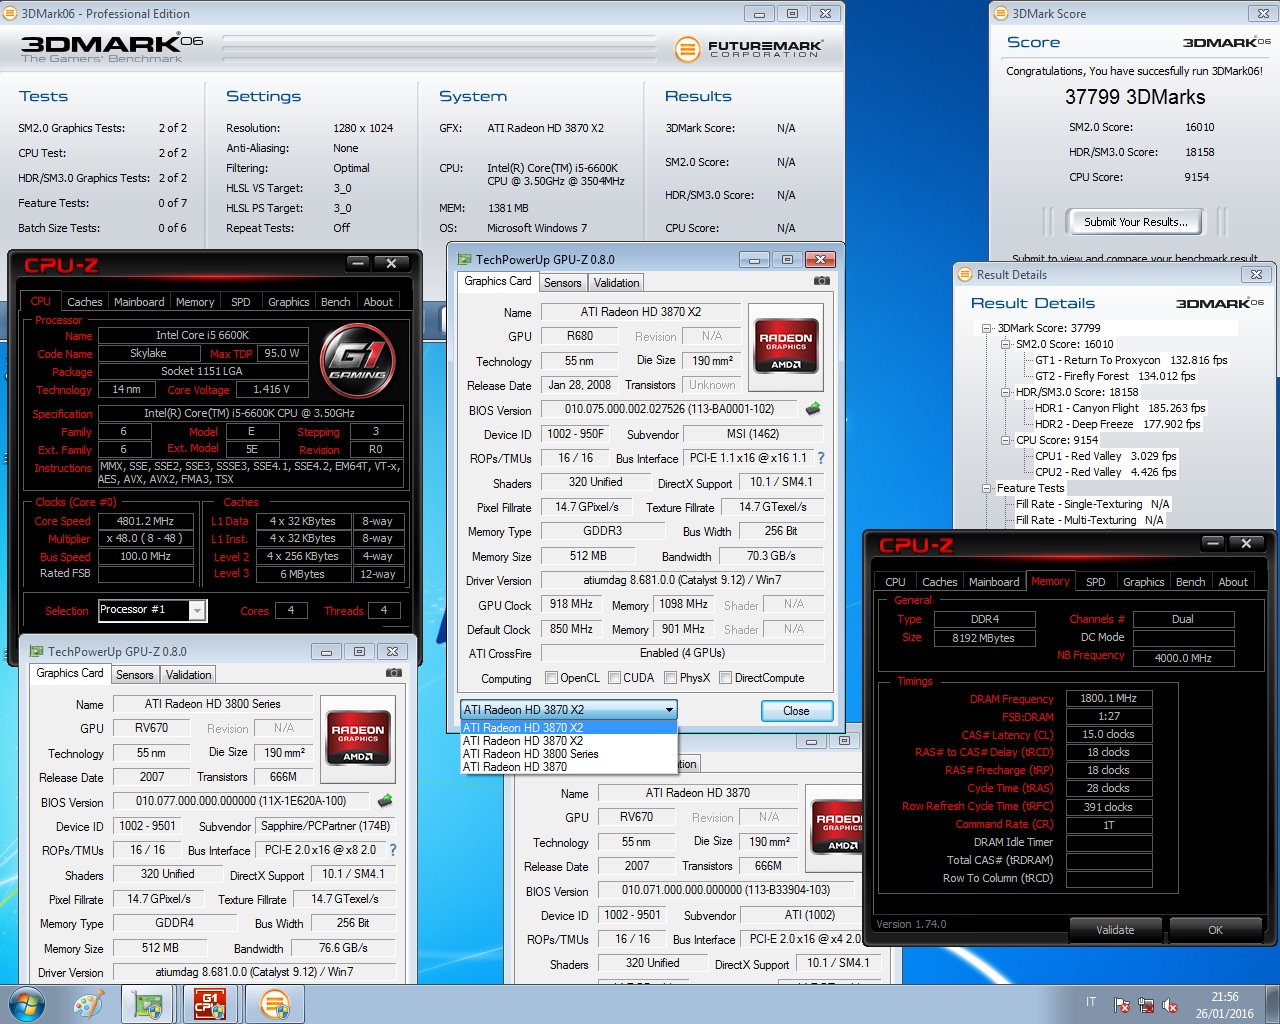Click the GPU-Z 0.8.0 title bar icon of the 3870 X2 window
This screenshot has height=1024, width=1280.
click(464, 259)
